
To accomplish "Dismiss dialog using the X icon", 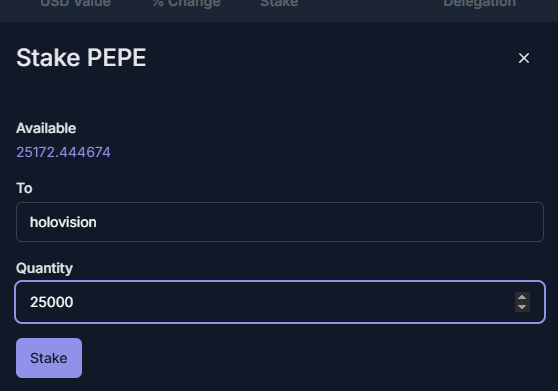I will (x=523, y=58).
